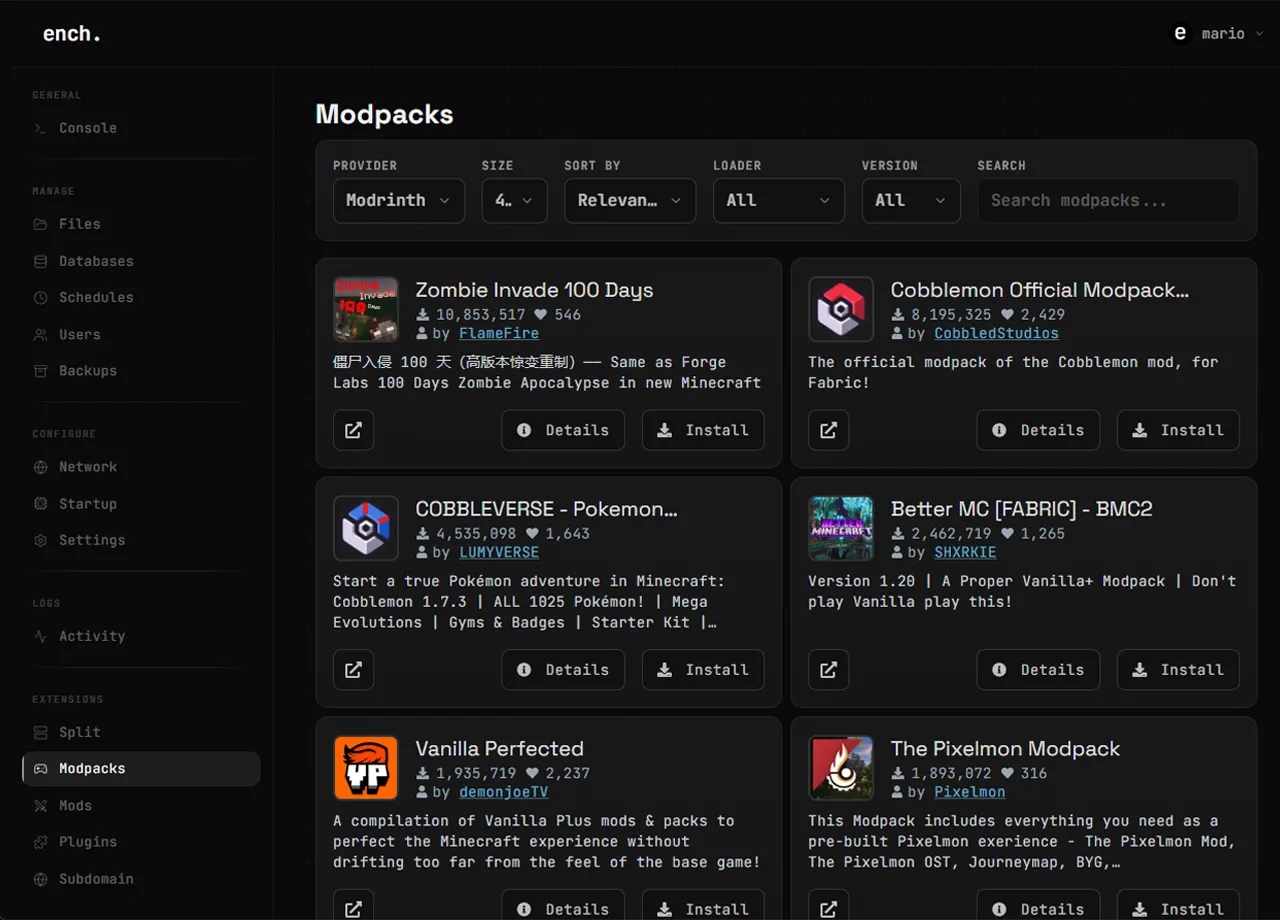
Task: Install Zombie Invade 100 Days modpack
Action: (703, 430)
